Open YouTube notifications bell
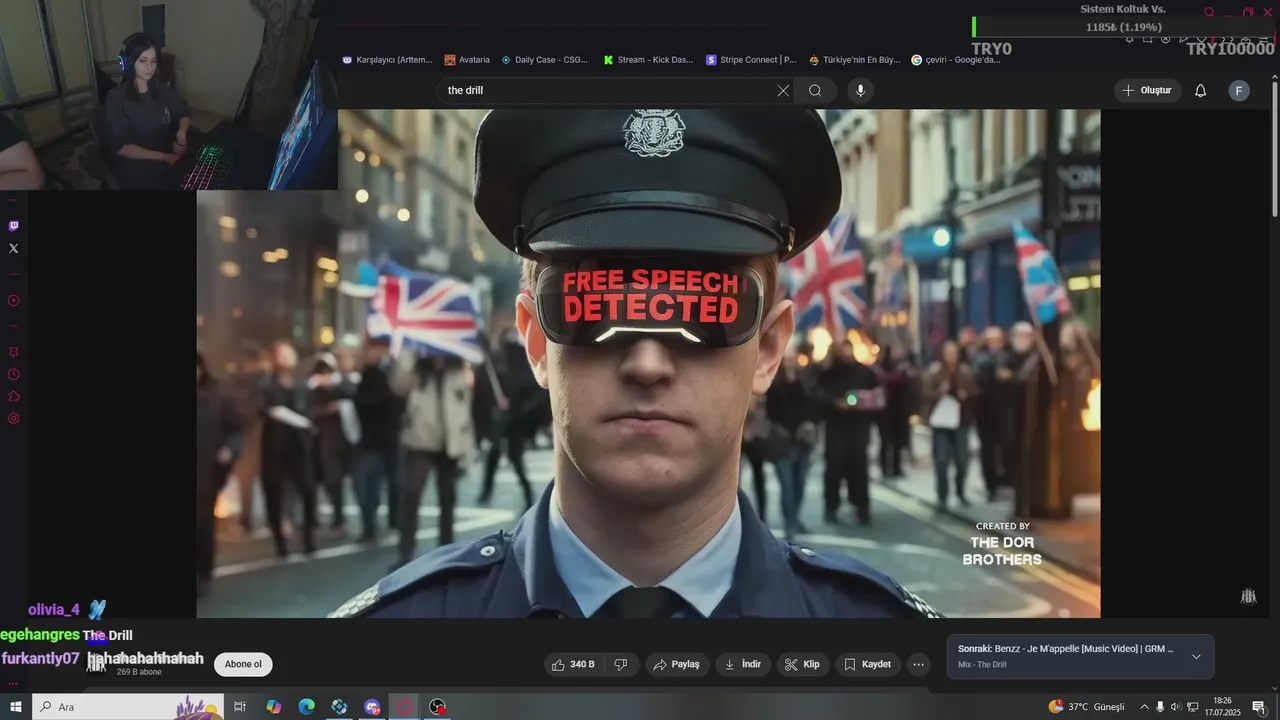Viewport: 1280px width, 720px height. point(1201,91)
